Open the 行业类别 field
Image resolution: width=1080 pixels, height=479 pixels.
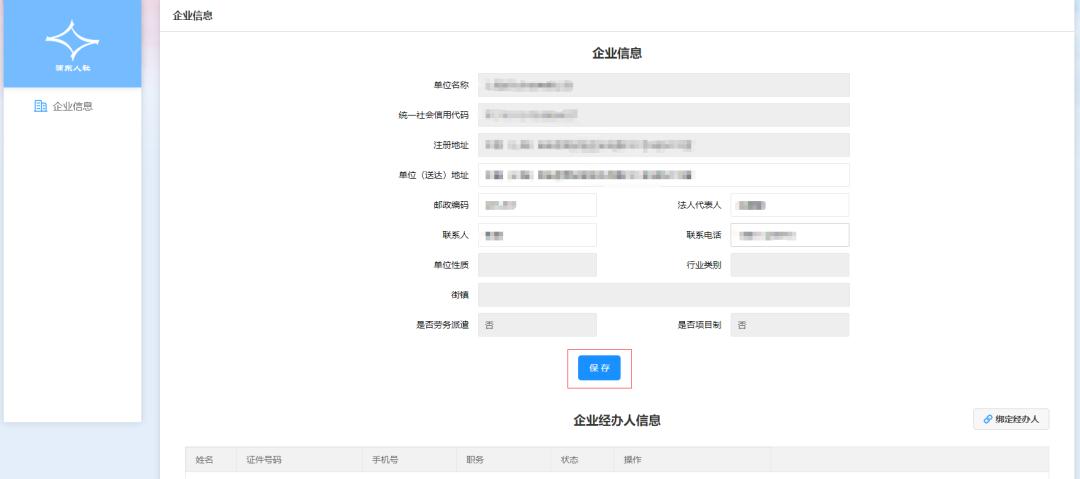click(790, 265)
